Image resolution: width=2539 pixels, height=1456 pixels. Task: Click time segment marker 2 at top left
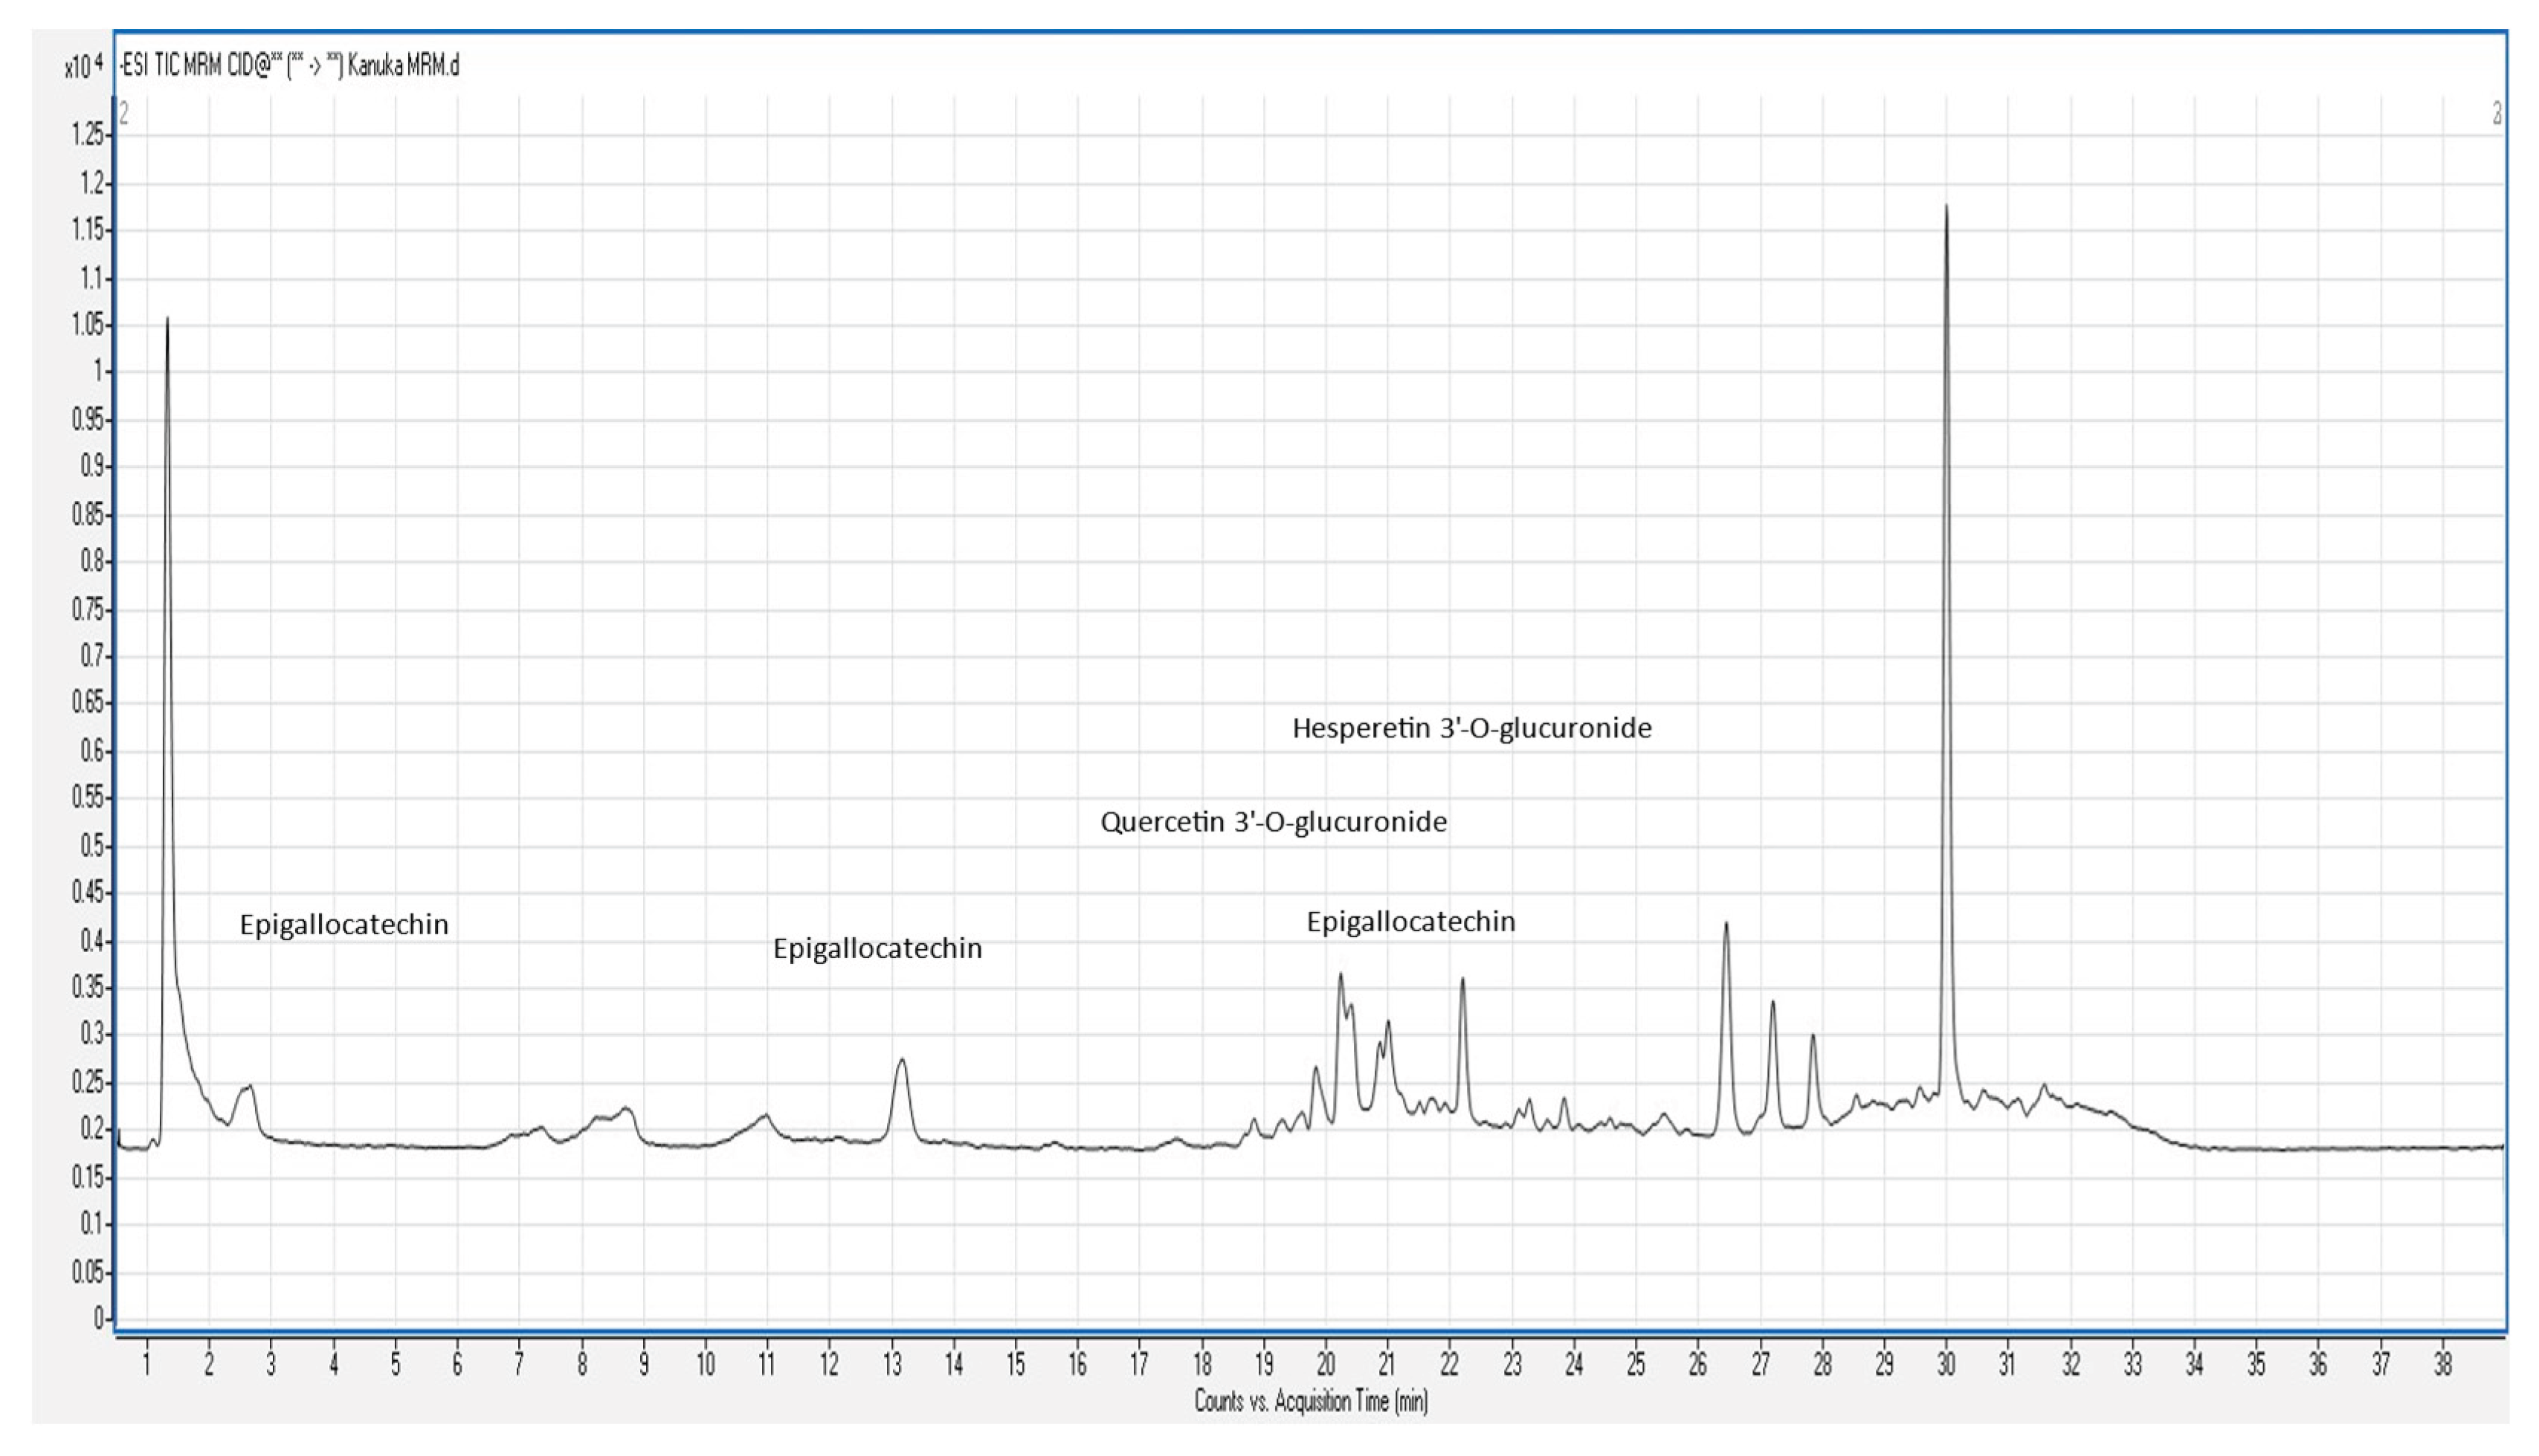point(124,113)
